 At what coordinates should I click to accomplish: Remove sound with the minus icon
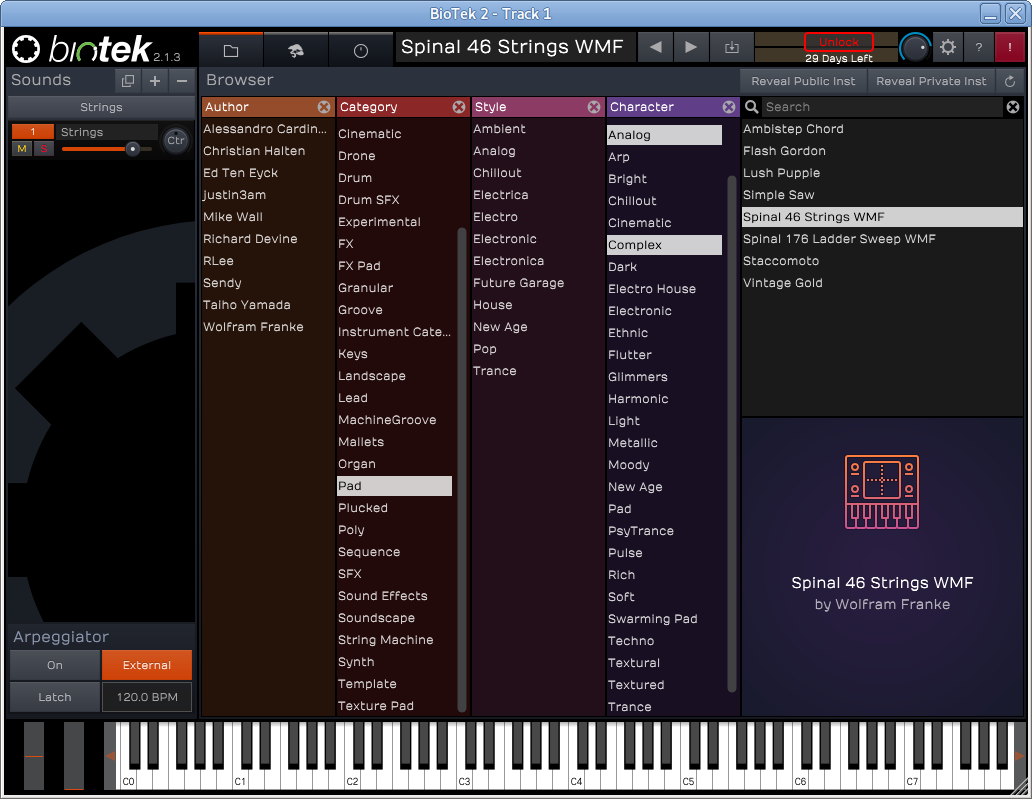[x=182, y=81]
